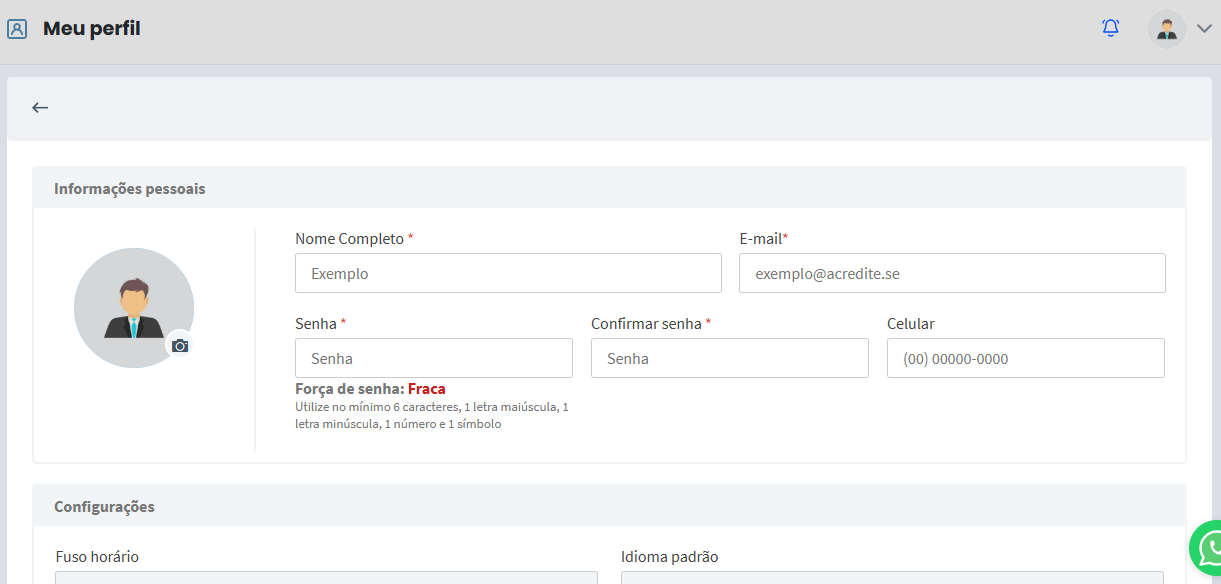Image resolution: width=1221 pixels, height=584 pixels.
Task: Click the profile page icon beside Meu perfil
Action: pos(17,29)
